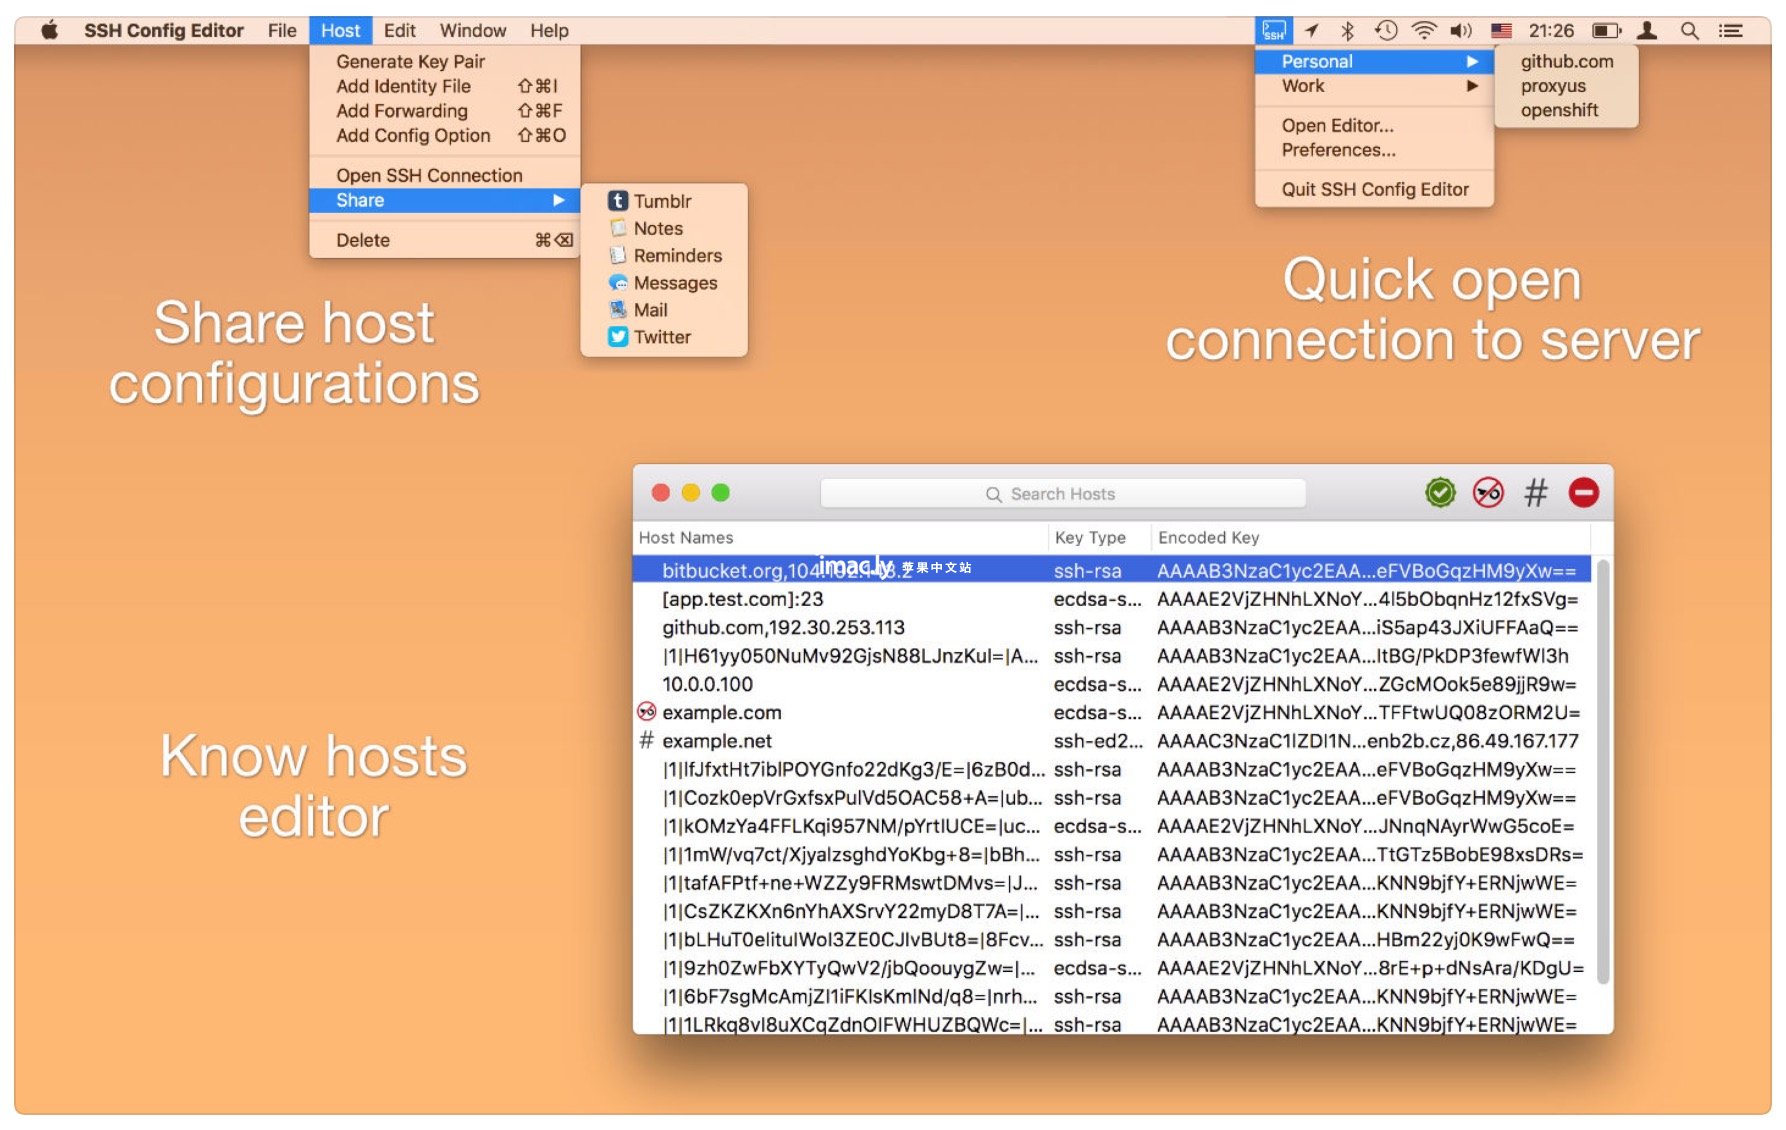Select the example.com host name
The width and height of the screenshot is (1786, 1130).
(721, 712)
